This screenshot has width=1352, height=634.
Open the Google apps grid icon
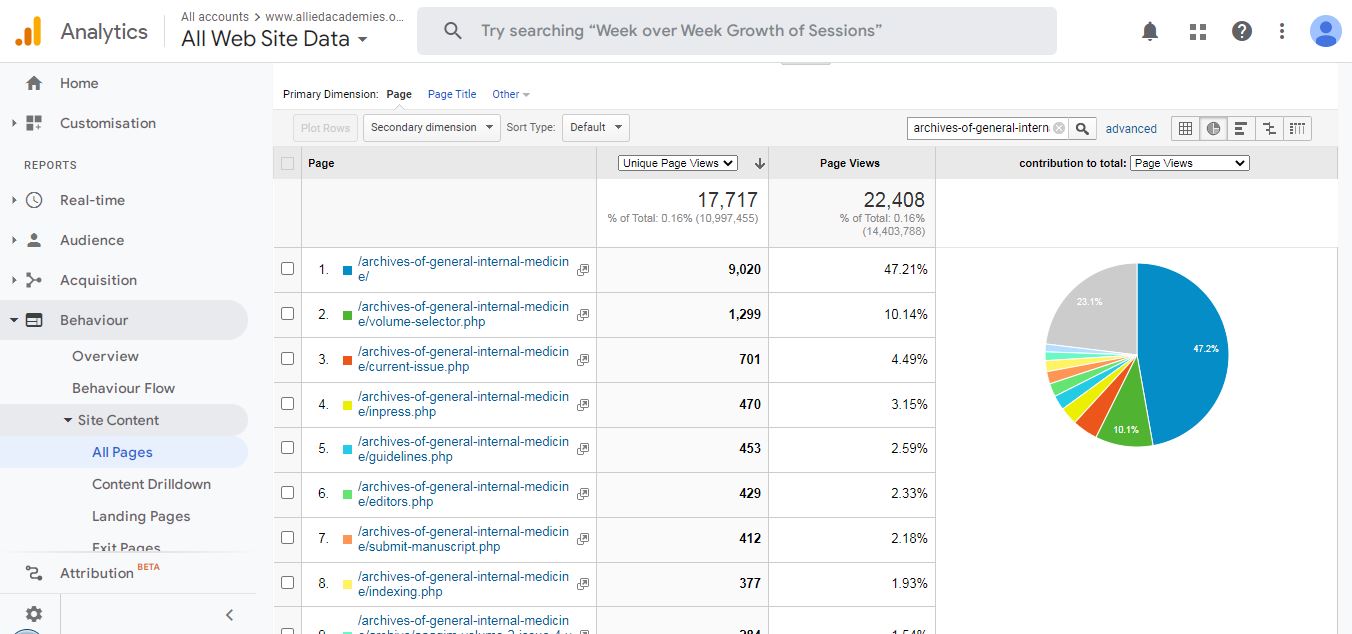pos(1197,31)
